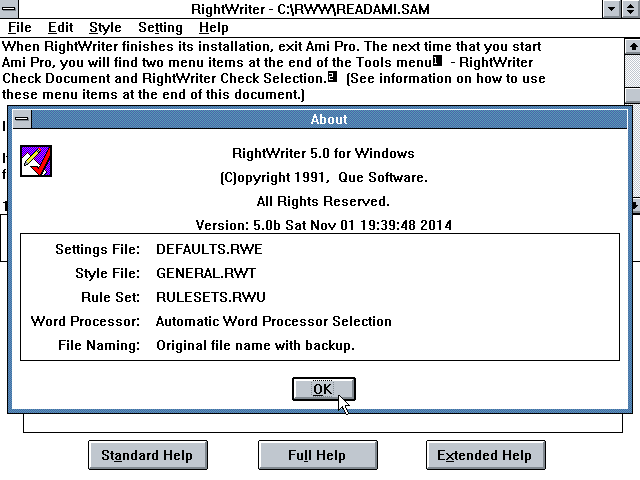Click the "Rule Set:" label
Image resolution: width=640 pixels, height=480 pixels.
(110, 297)
